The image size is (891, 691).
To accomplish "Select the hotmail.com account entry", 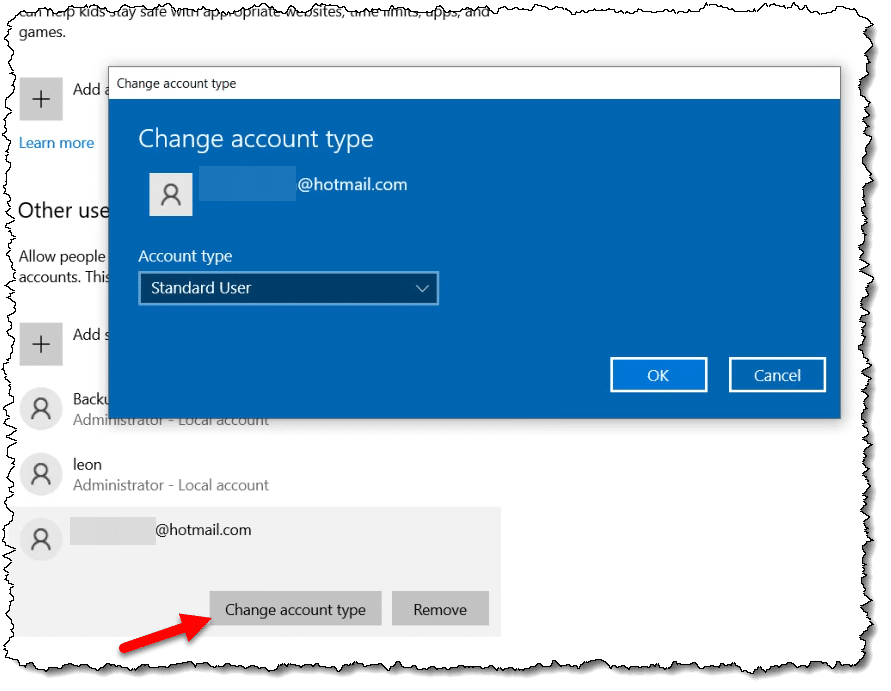I will point(200,539).
